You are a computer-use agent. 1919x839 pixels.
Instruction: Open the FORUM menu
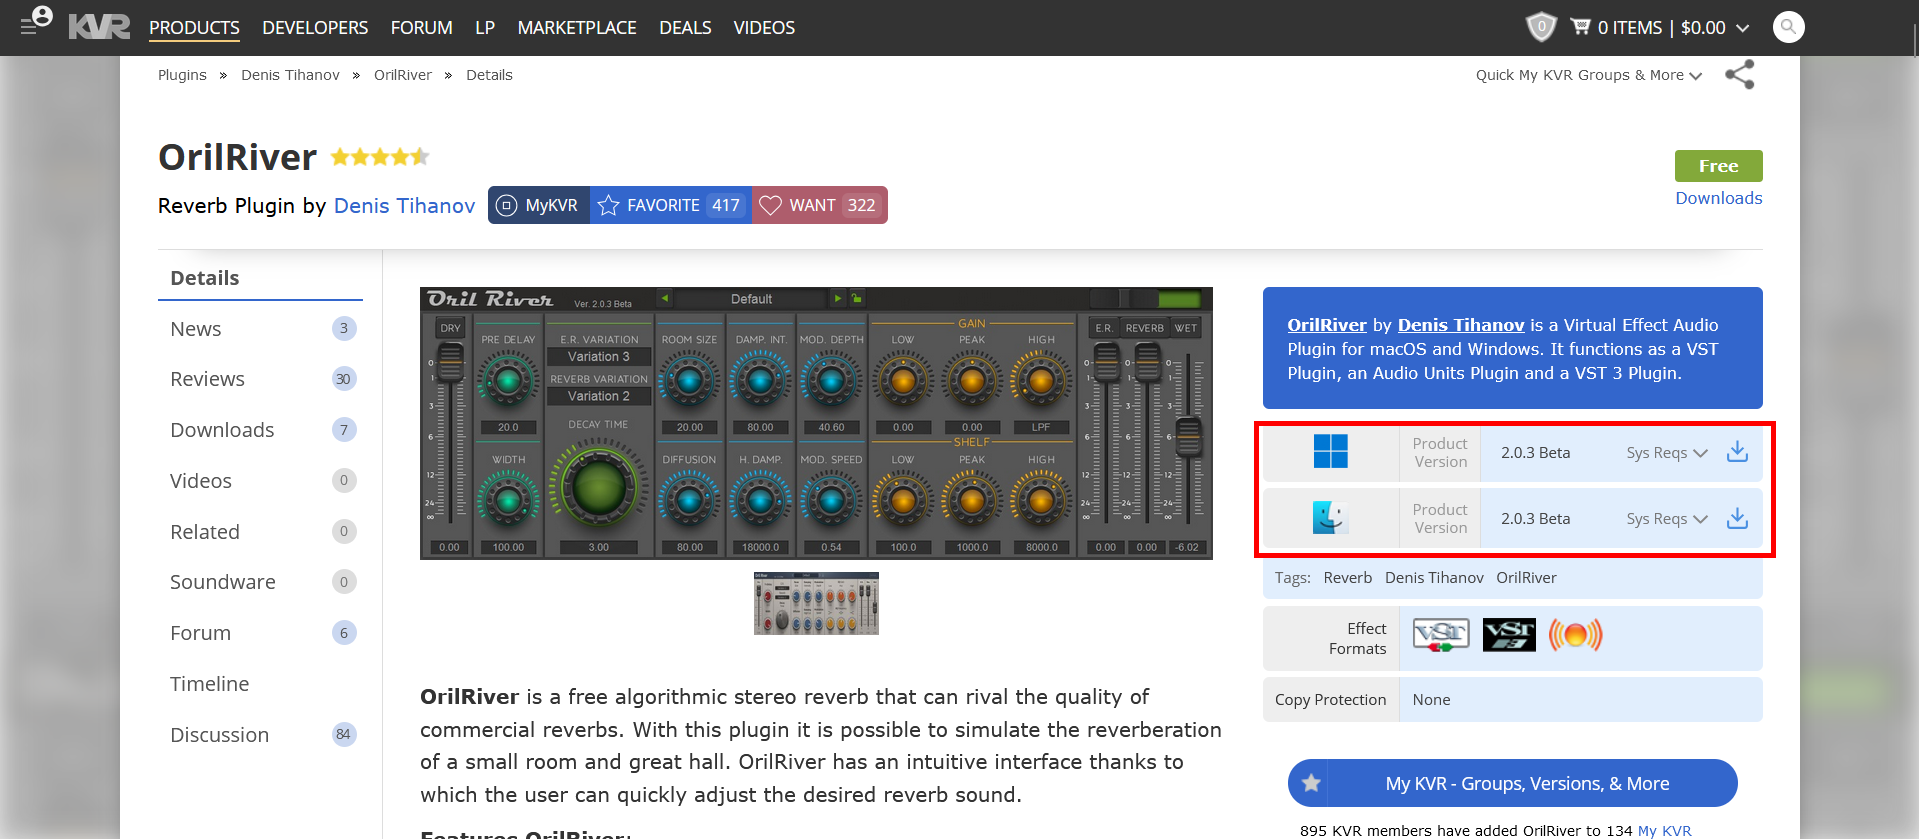(421, 28)
